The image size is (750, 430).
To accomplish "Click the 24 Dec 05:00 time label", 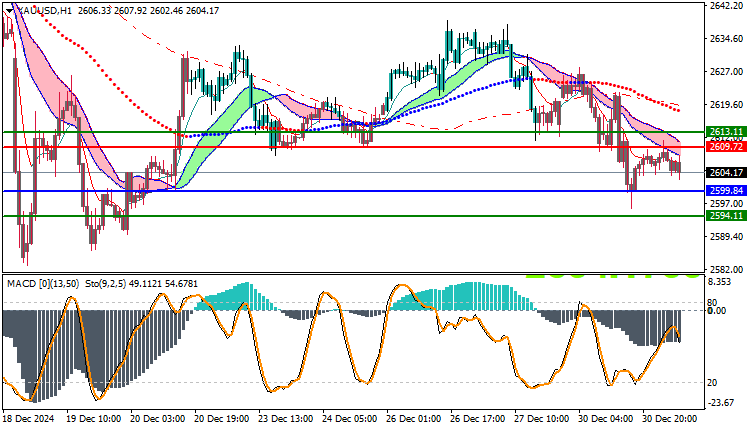I will [350, 419].
